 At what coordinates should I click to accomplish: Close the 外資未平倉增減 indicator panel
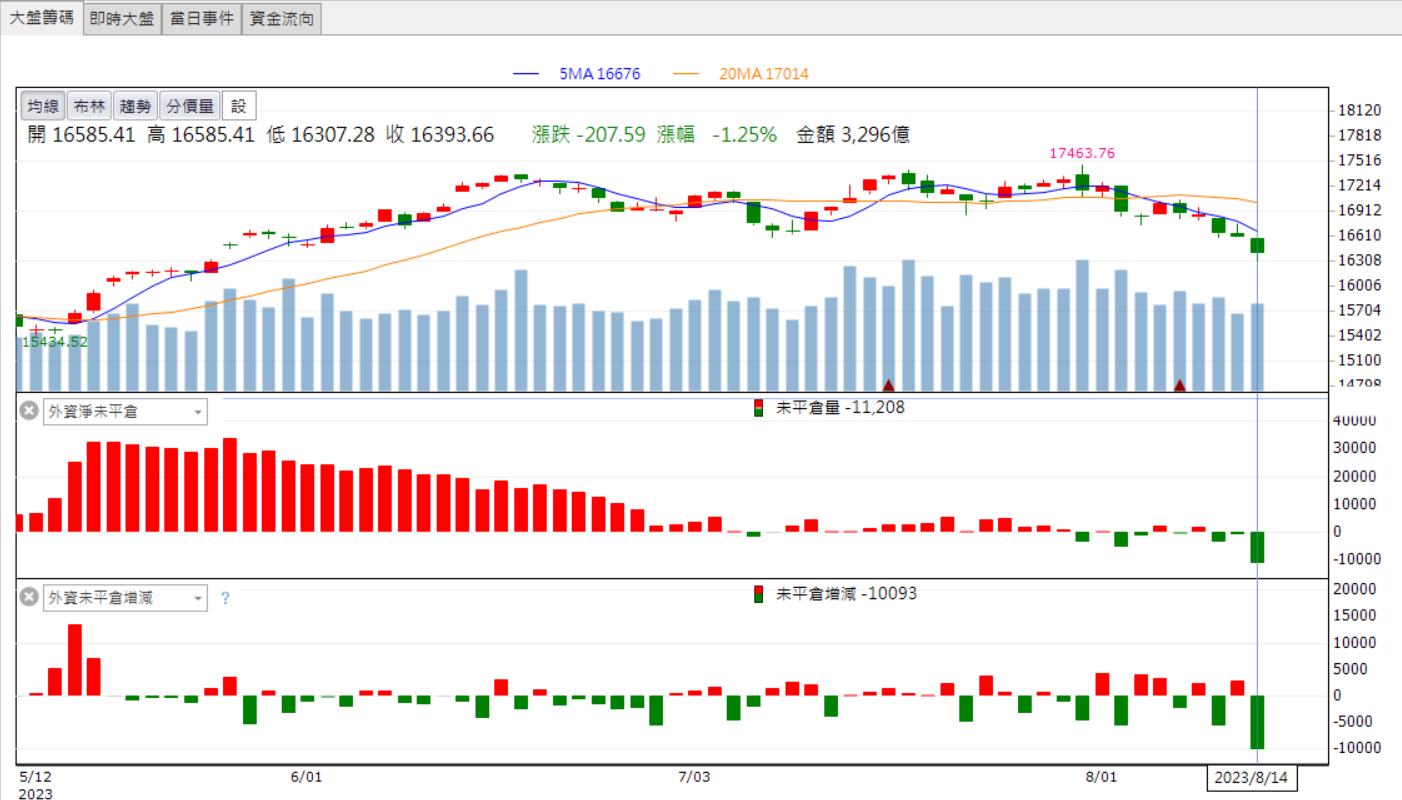pyautogui.click(x=30, y=598)
